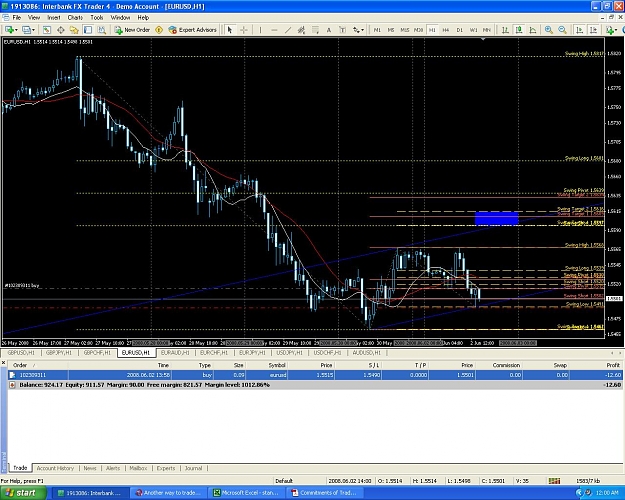Open the Navigator panel

[74, 30]
